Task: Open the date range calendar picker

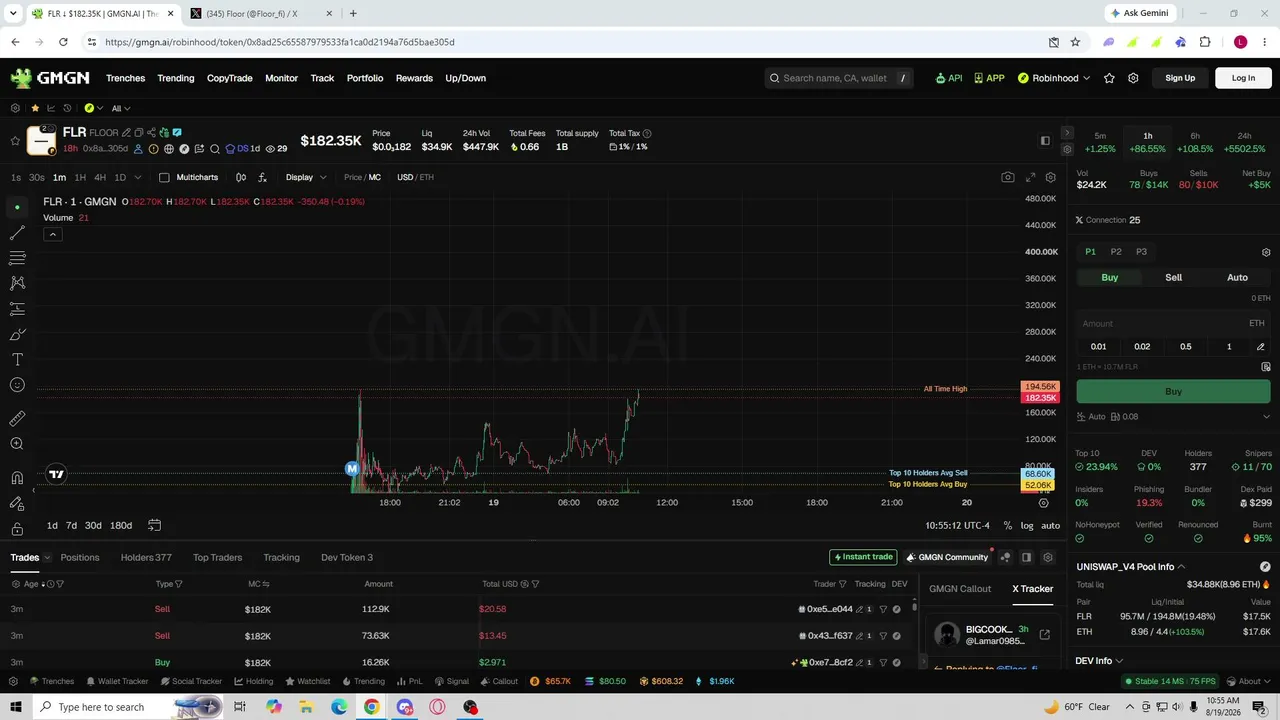Action: tap(154, 525)
